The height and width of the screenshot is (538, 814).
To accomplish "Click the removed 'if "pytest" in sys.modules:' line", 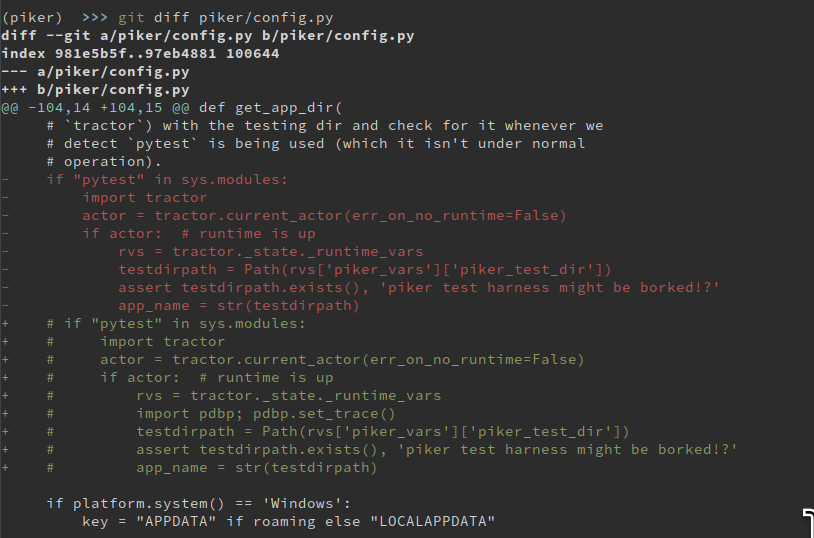I will (x=167, y=180).
